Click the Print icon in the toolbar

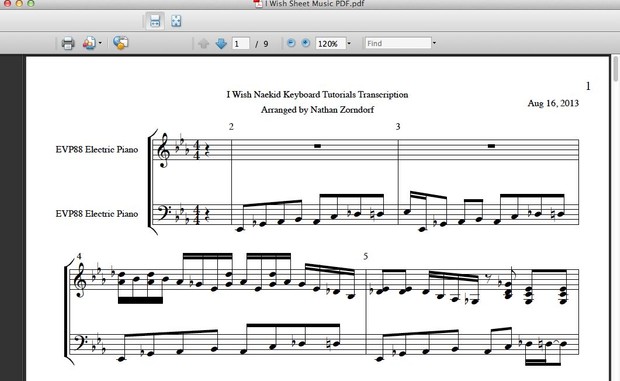coord(68,43)
